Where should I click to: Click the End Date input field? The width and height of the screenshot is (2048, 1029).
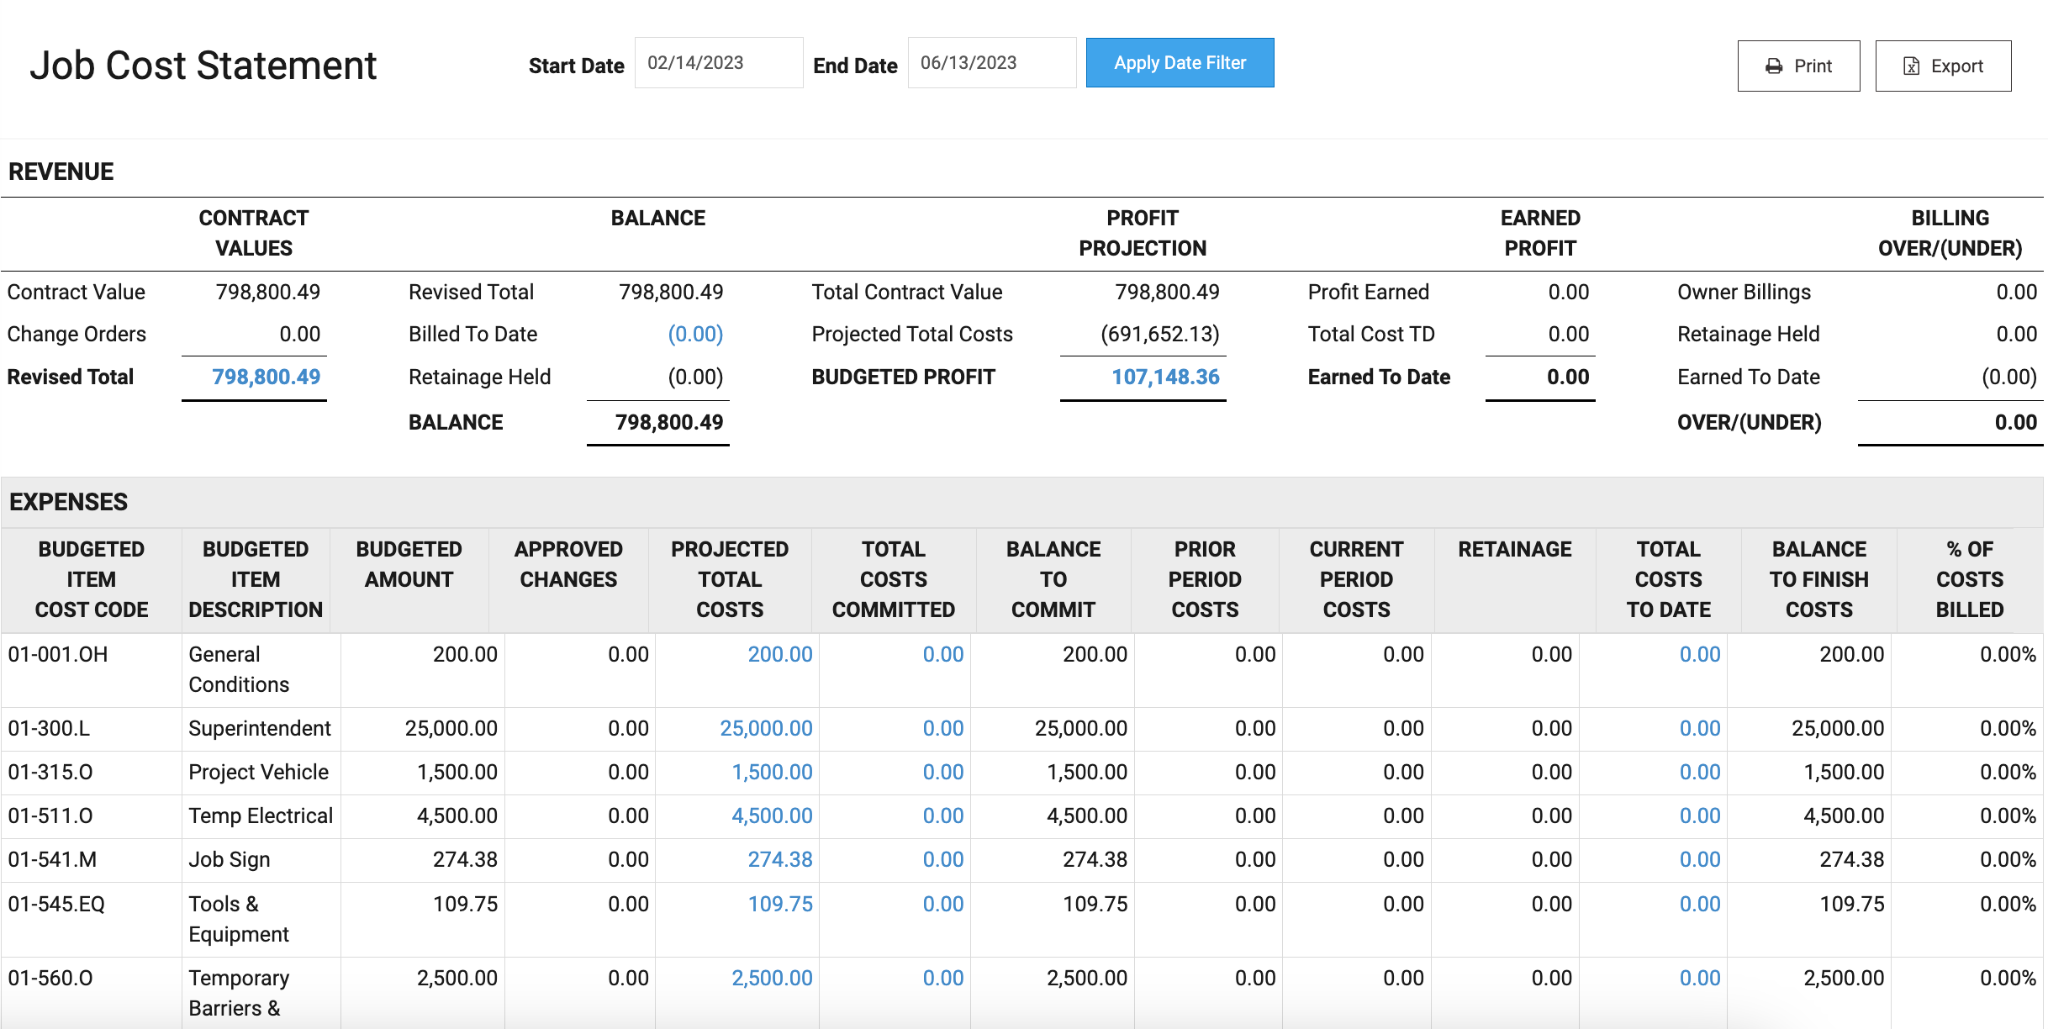click(991, 63)
